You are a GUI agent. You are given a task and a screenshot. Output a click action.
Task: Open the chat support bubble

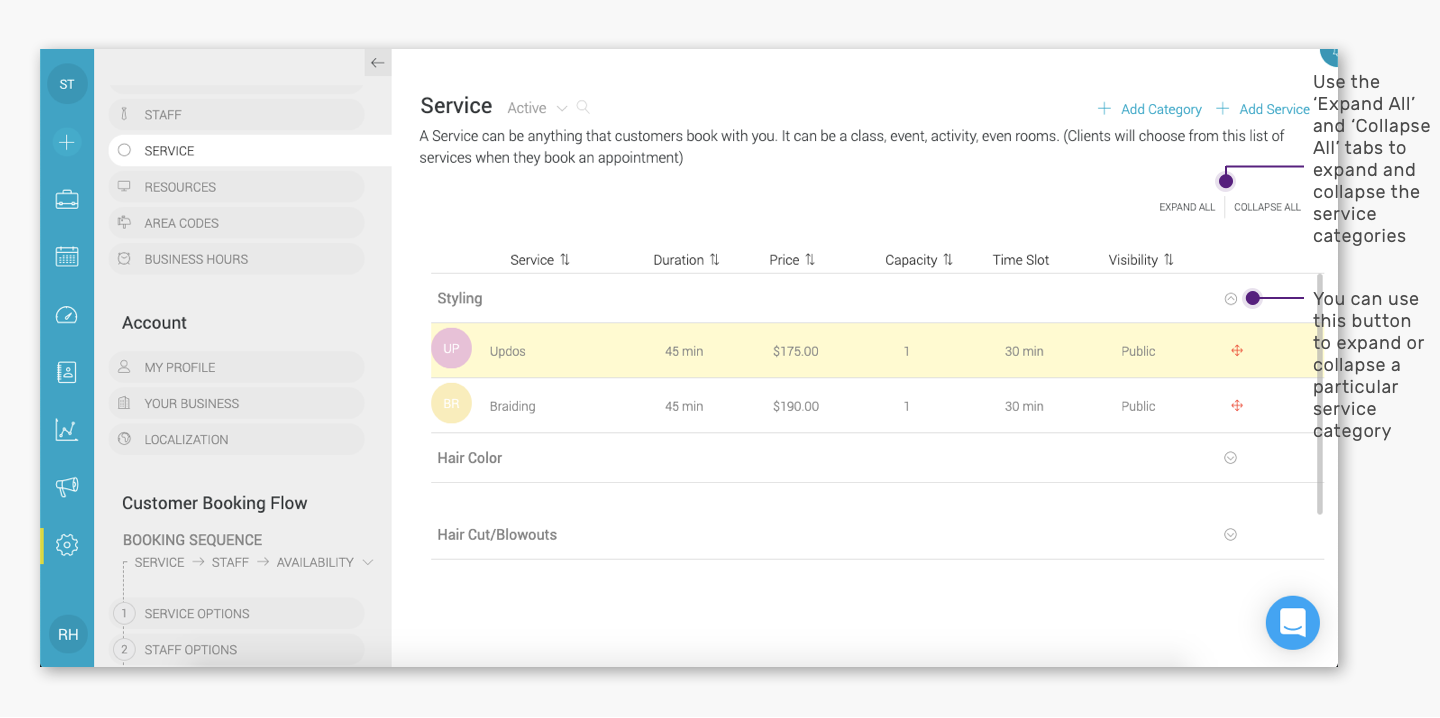click(1293, 622)
